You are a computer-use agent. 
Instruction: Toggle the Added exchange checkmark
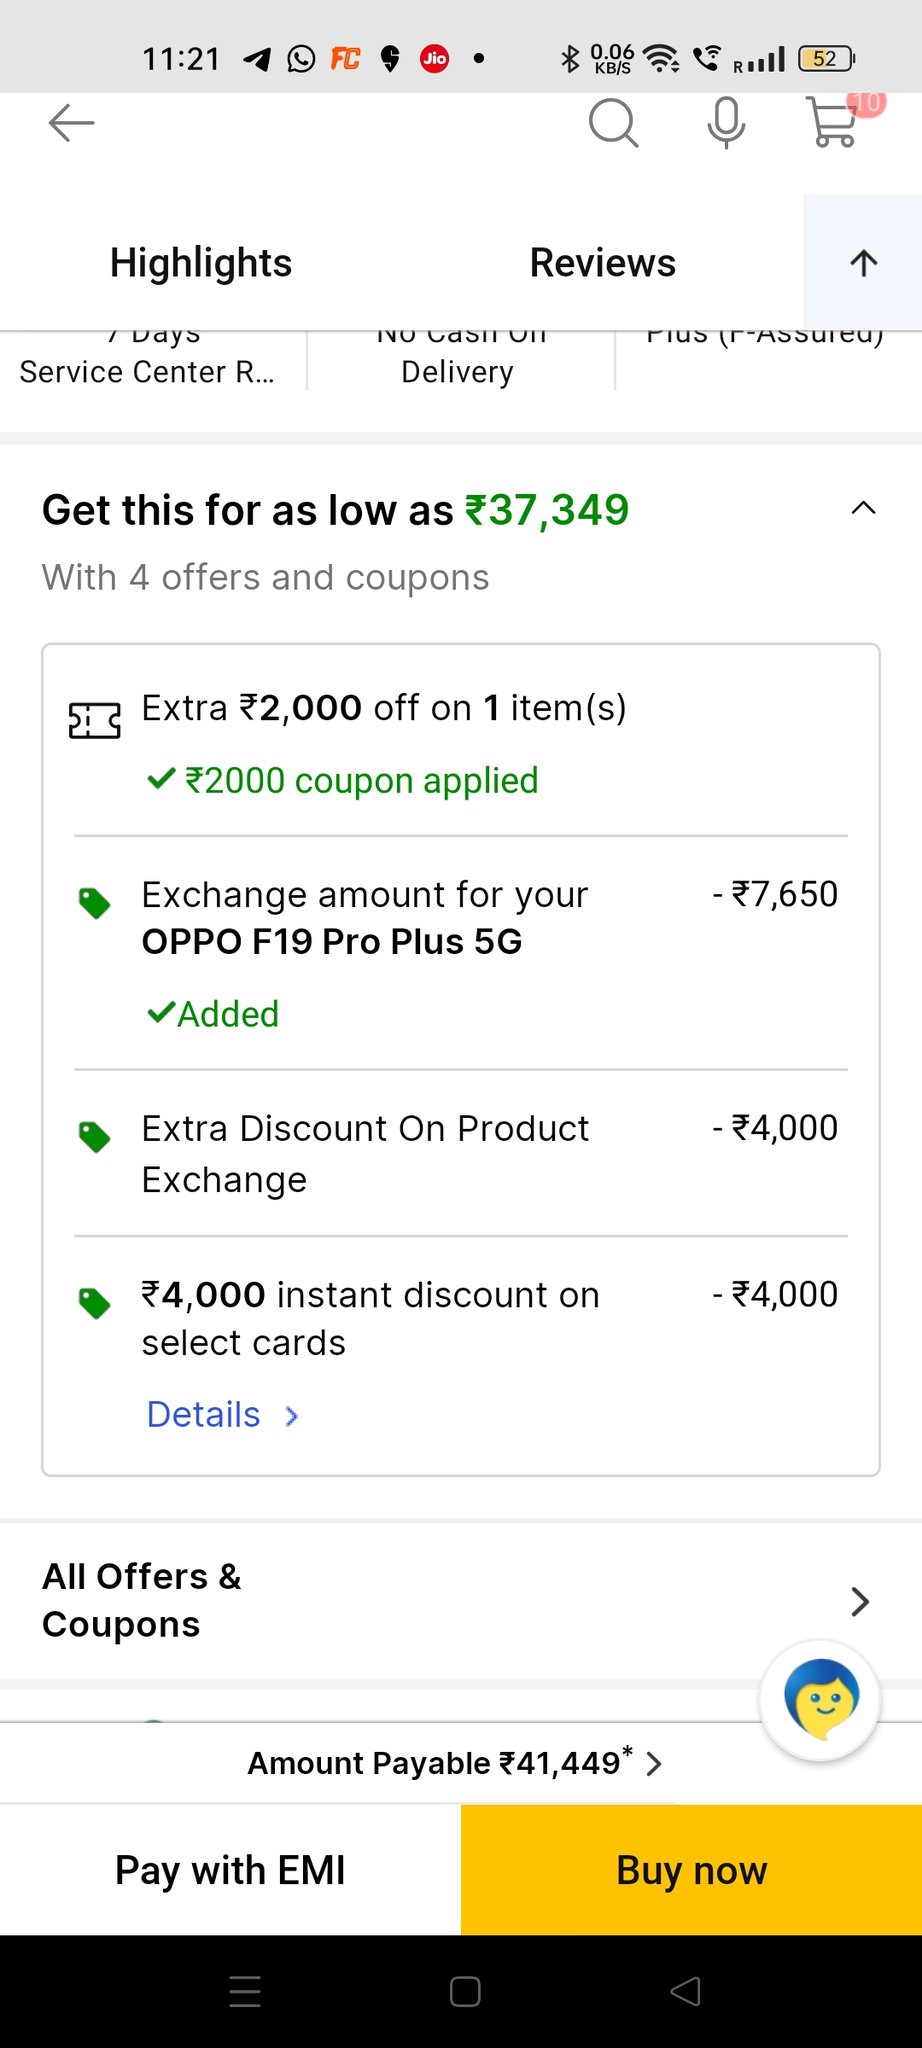(x=161, y=1013)
